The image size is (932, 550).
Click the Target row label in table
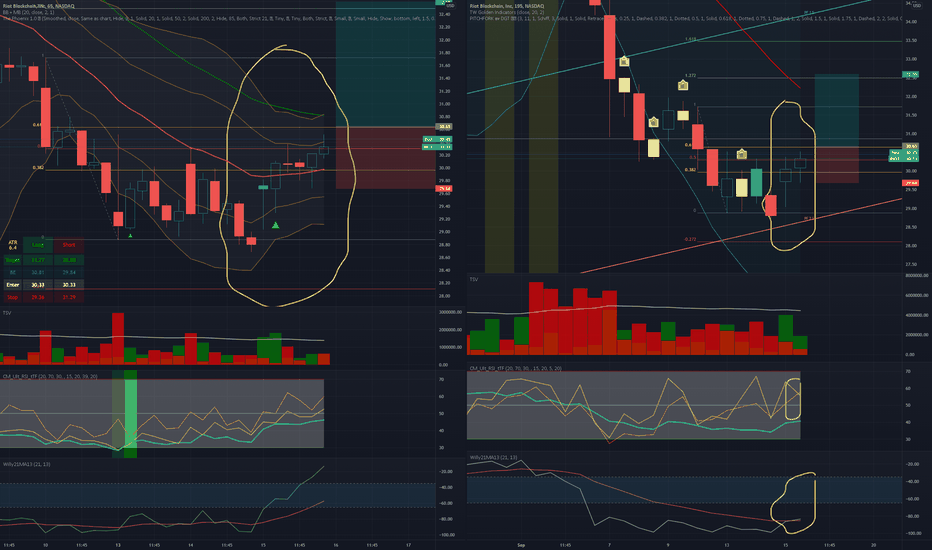pos(12,260)
